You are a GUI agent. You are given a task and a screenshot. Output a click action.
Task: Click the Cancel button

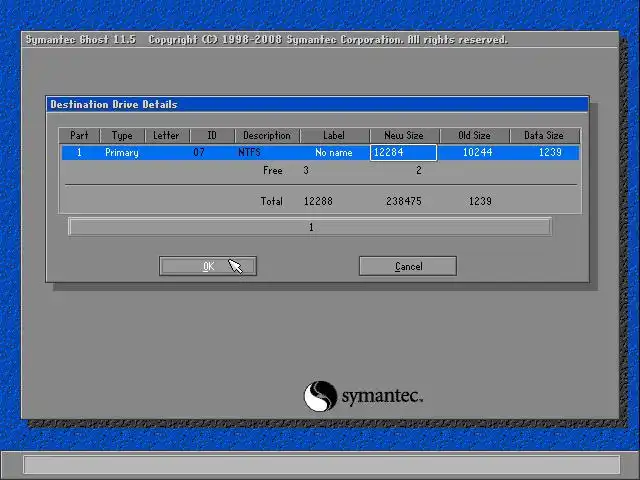[408, 266]
